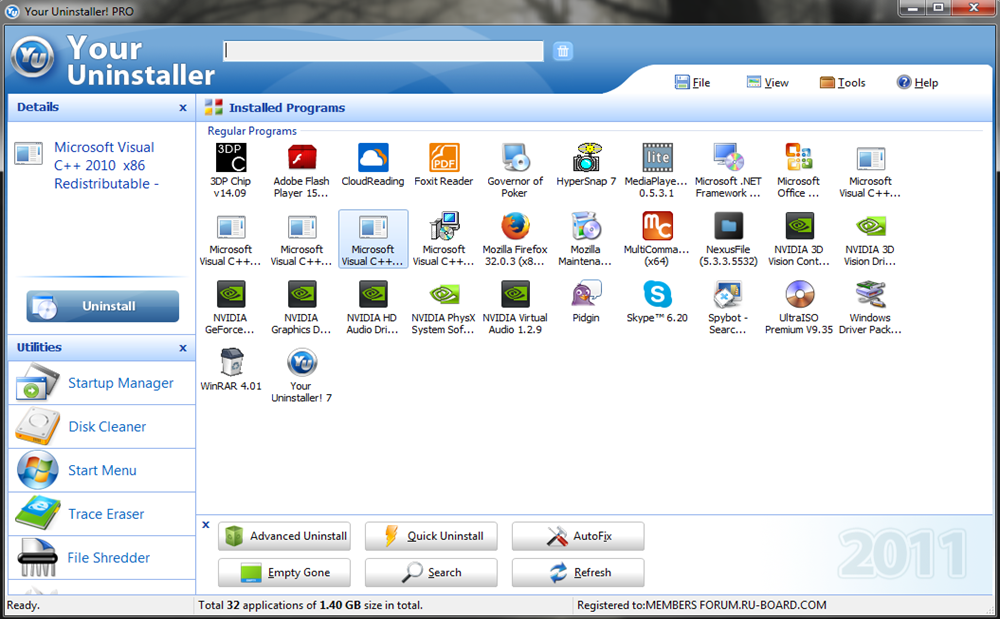Select NVIDIA 3D Vision Controller entry
Image resolution: width=1000 pixels, height=619 pixels.
tap(798, 239)
